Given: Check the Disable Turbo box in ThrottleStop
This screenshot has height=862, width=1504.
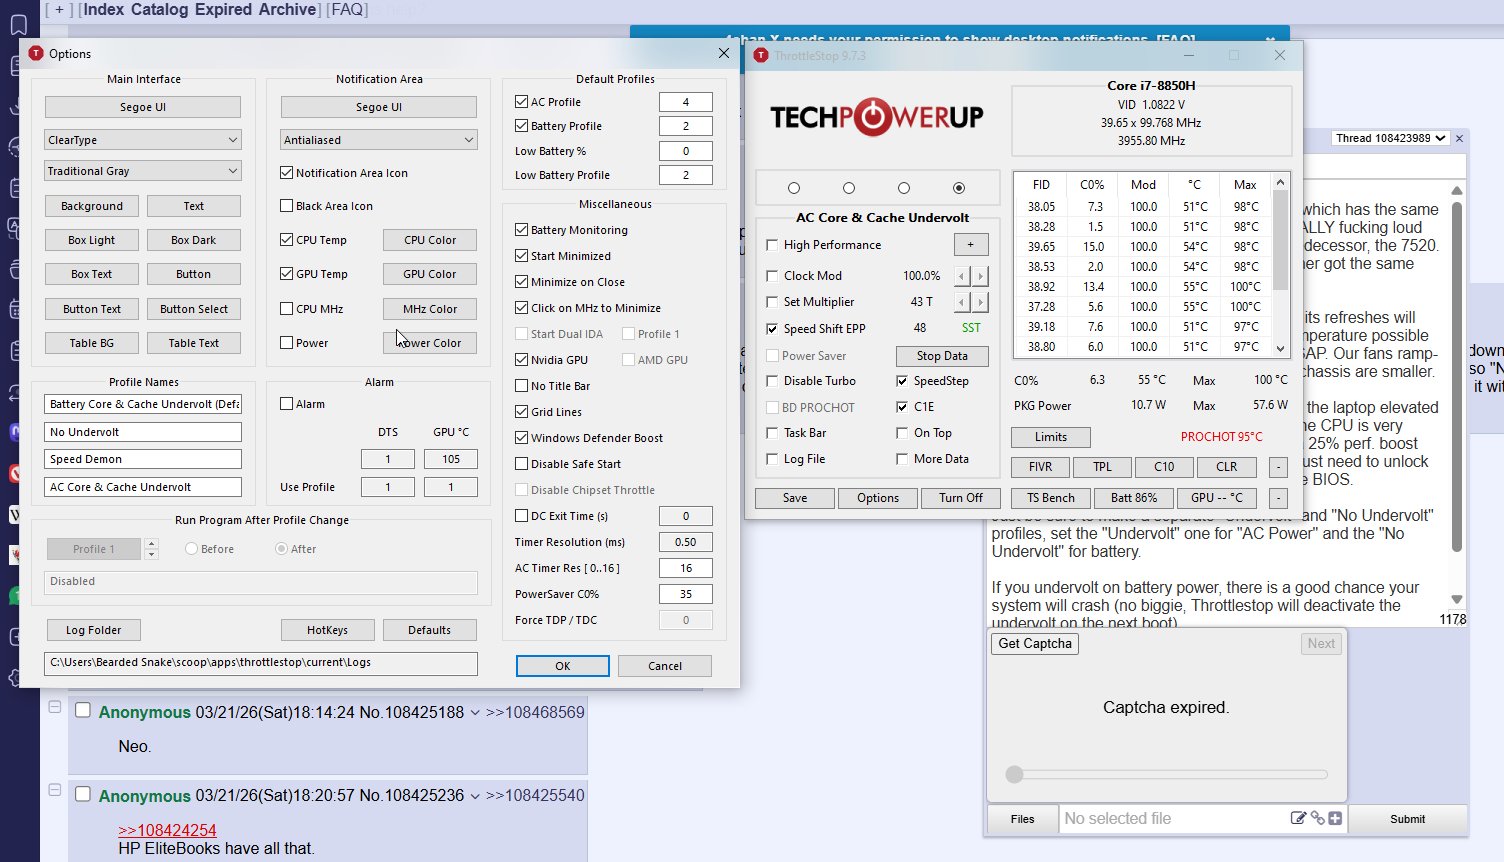Looking at the screenshot, I should 772,381.
